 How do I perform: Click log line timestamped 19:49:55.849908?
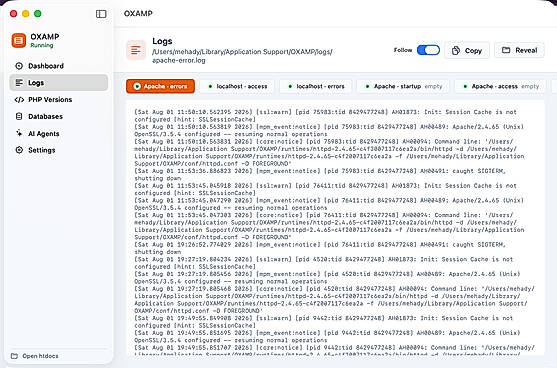[324, 322]
